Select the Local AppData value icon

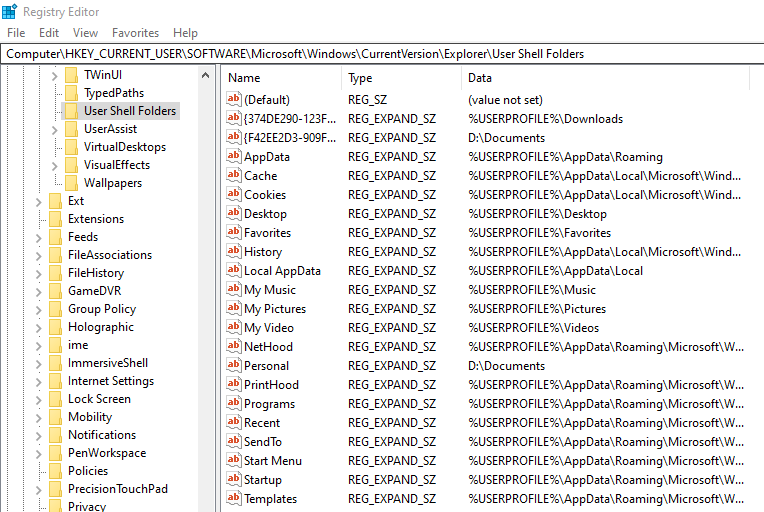tap(234, 270)
